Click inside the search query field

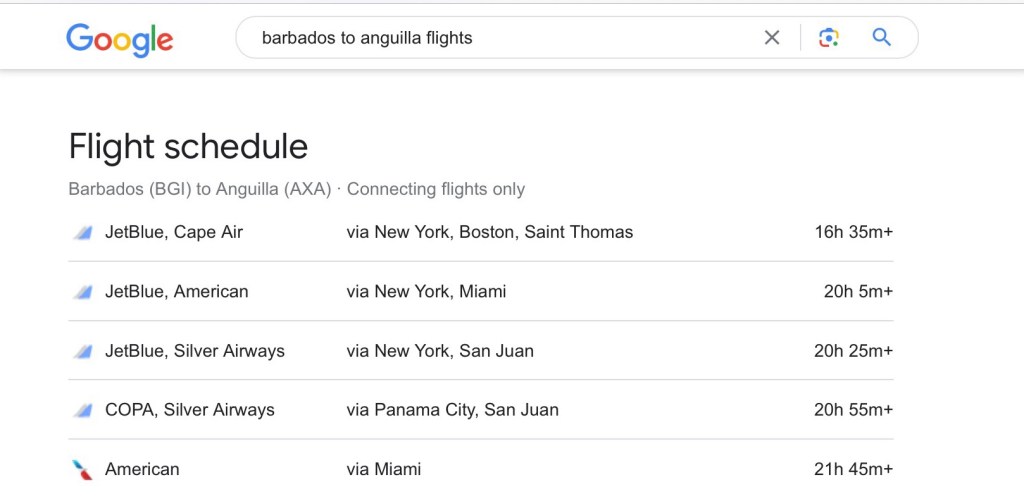(x=500, y=38)
